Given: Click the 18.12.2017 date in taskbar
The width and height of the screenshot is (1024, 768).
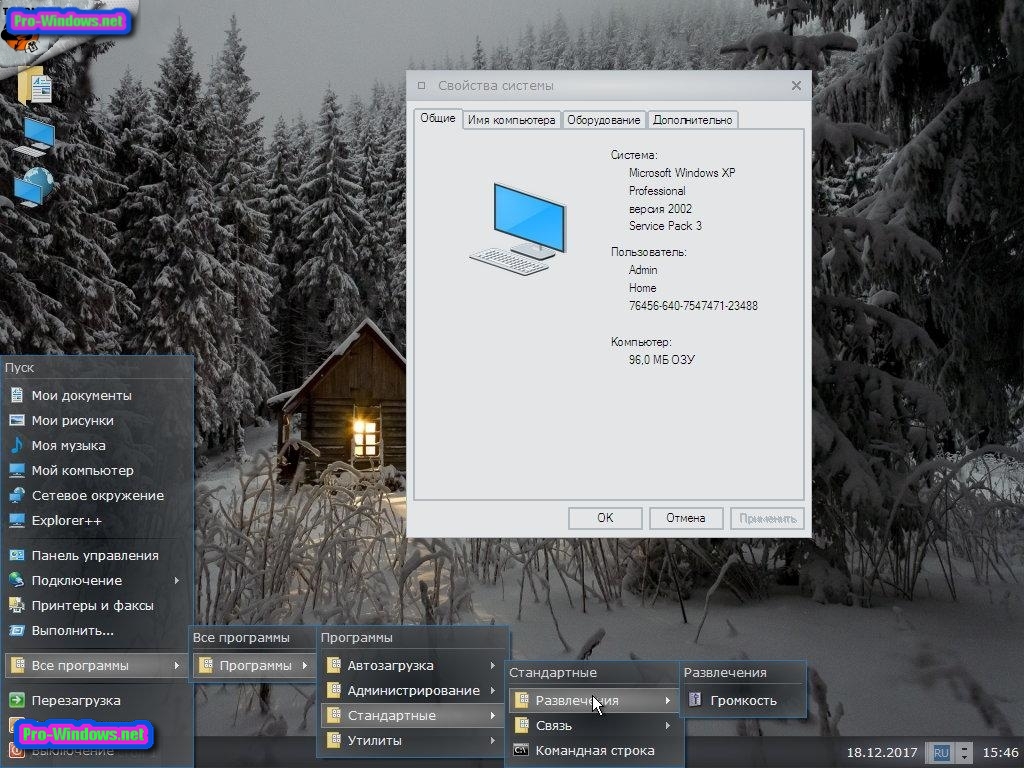Looking at the screenshot, I should pyautogui.click(x=882, y=752).
